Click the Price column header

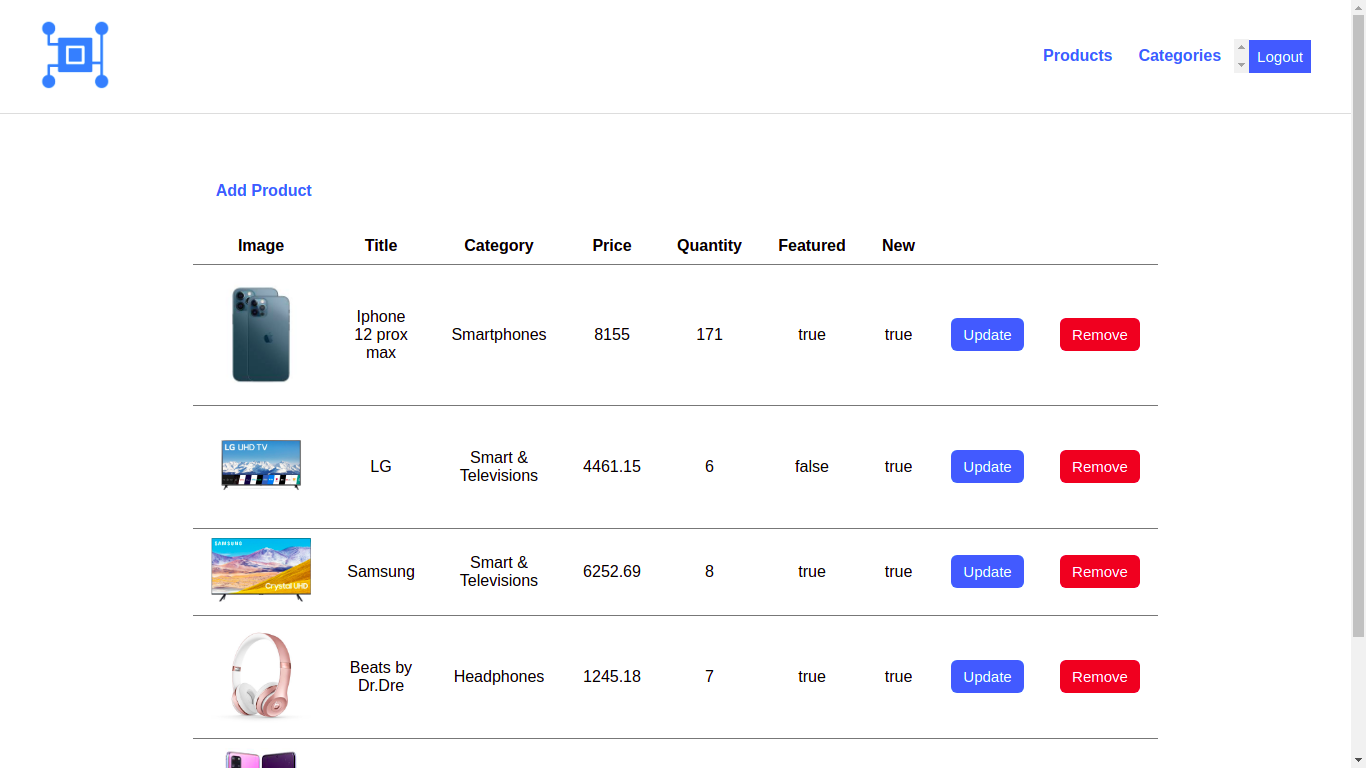click(x=612, y=246)
